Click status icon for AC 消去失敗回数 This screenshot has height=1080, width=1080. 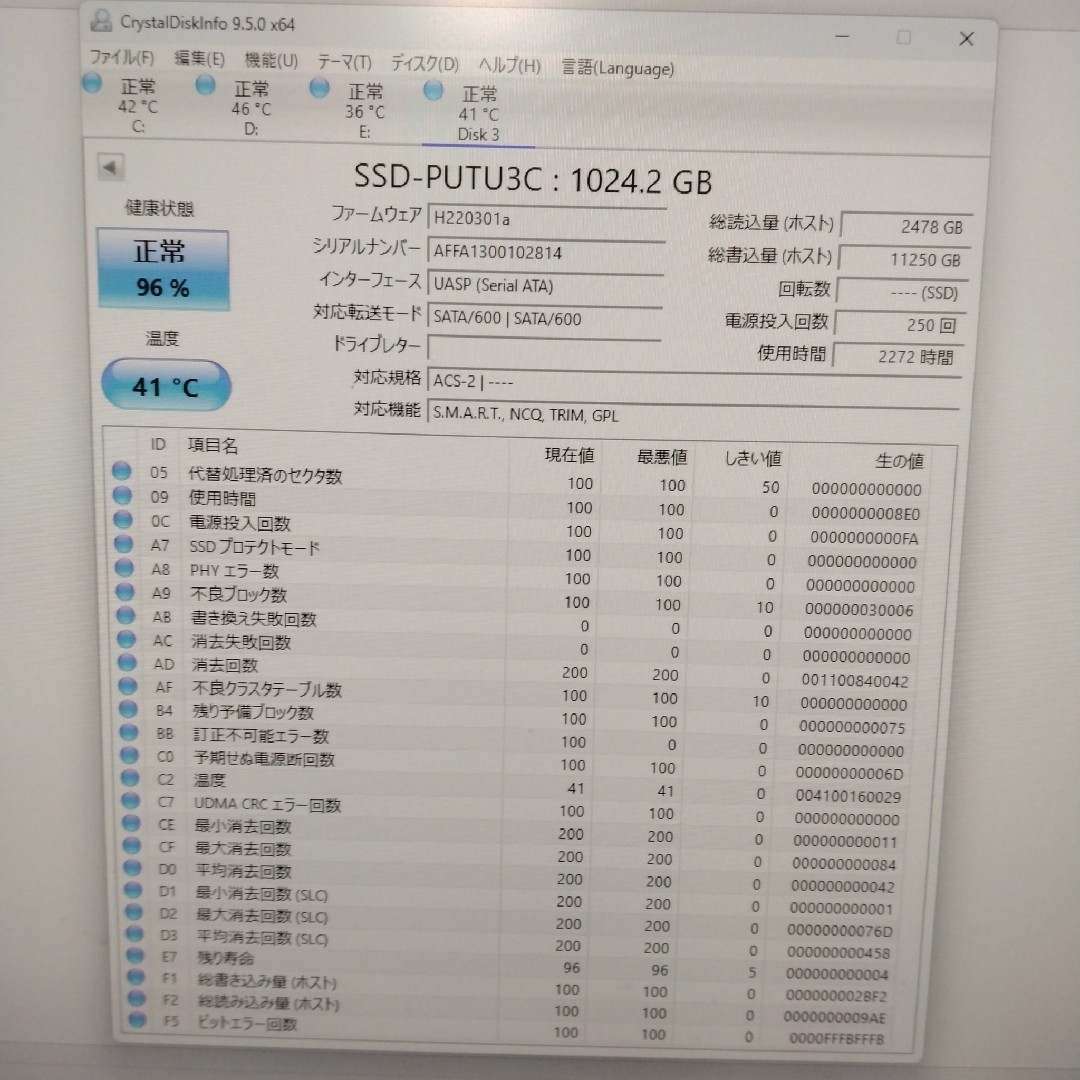(127, 639)
